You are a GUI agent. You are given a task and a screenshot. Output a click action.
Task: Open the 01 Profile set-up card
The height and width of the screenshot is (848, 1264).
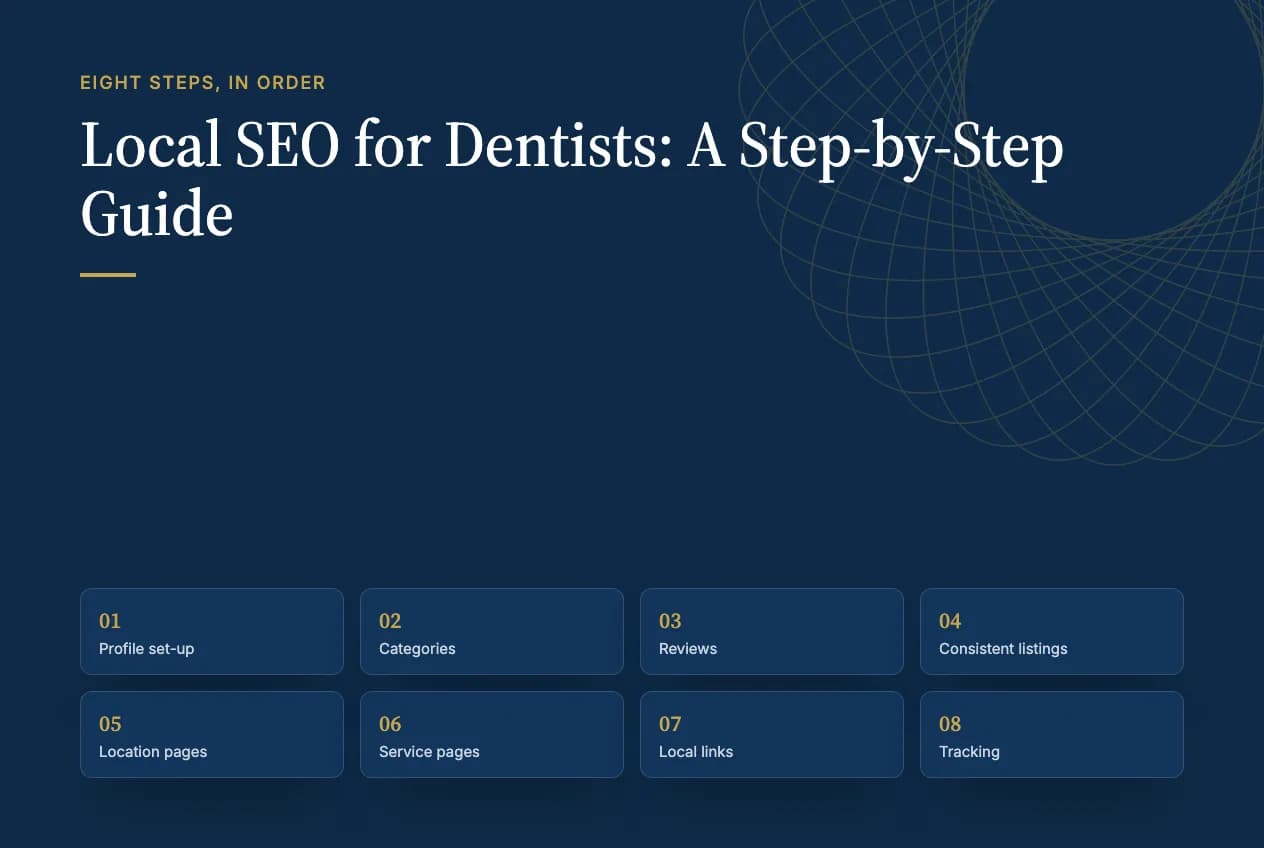212,631
